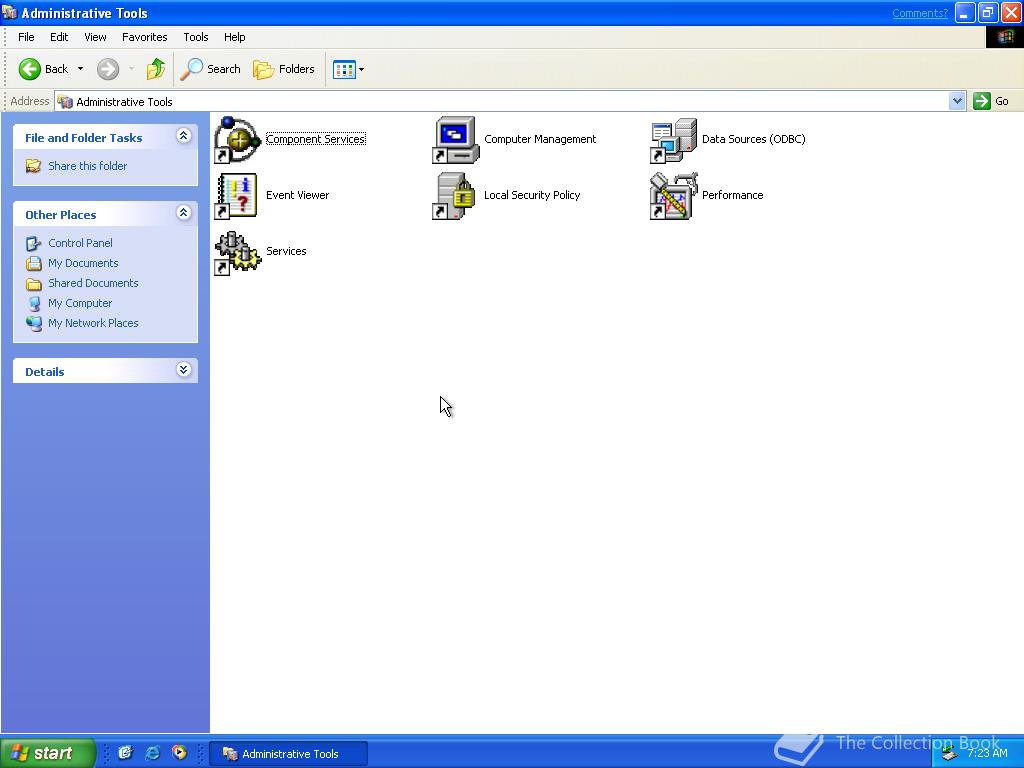Go to Control Panel link
Screen dimensions: 1024x768
(80, 243)
